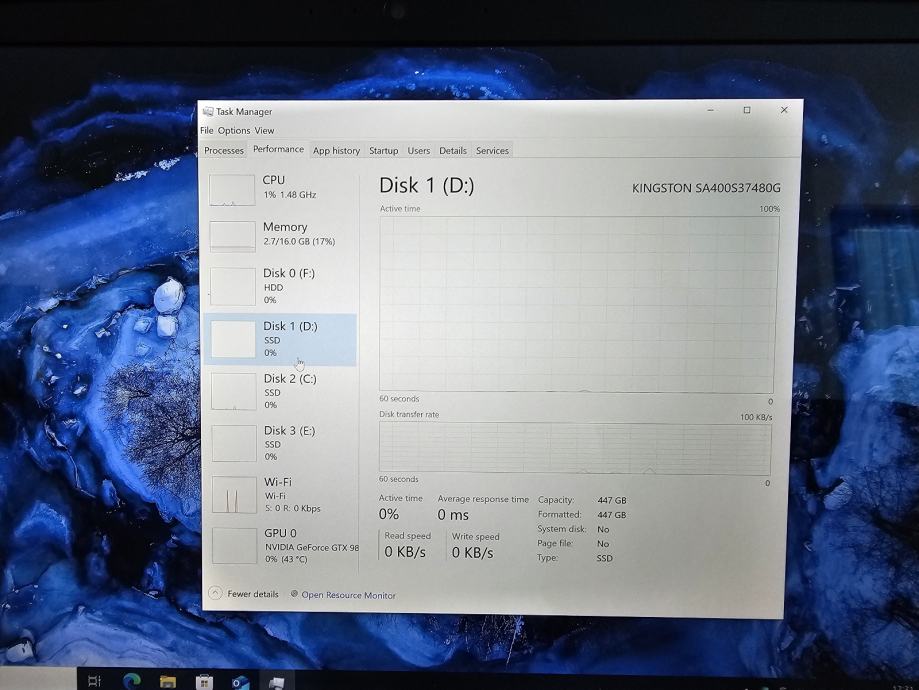Select Disk 0 (F:) HDD entry
This screenshot has height=690, width=919.
281,286
